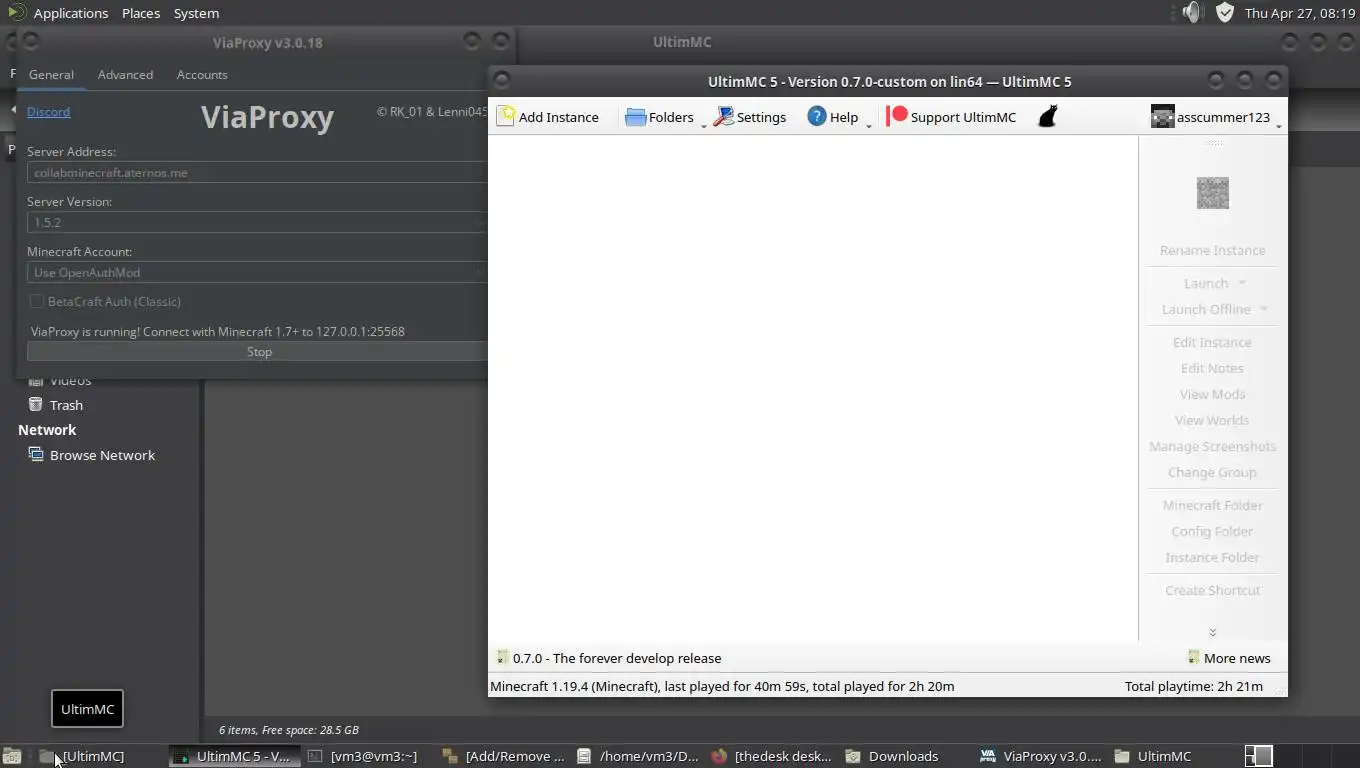
Task: Click Create Shortcut
Action: point(1212,590)
